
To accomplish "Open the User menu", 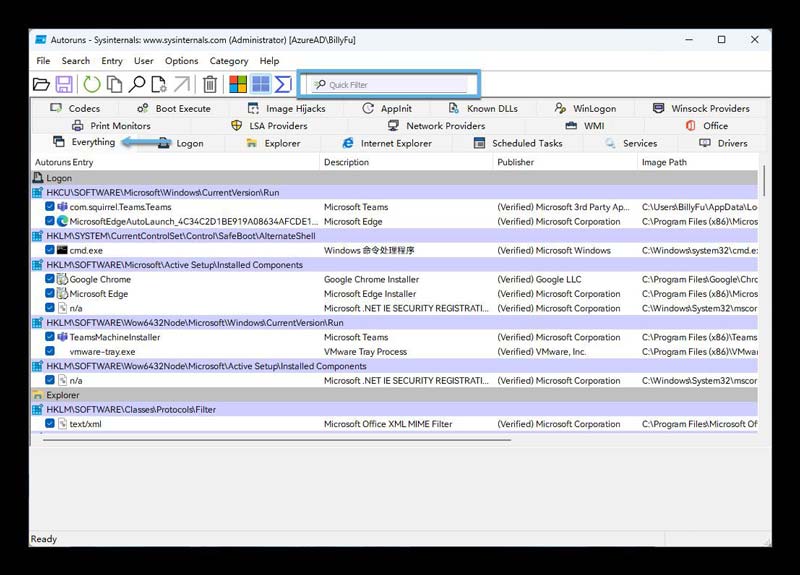I will click(143, 61).
